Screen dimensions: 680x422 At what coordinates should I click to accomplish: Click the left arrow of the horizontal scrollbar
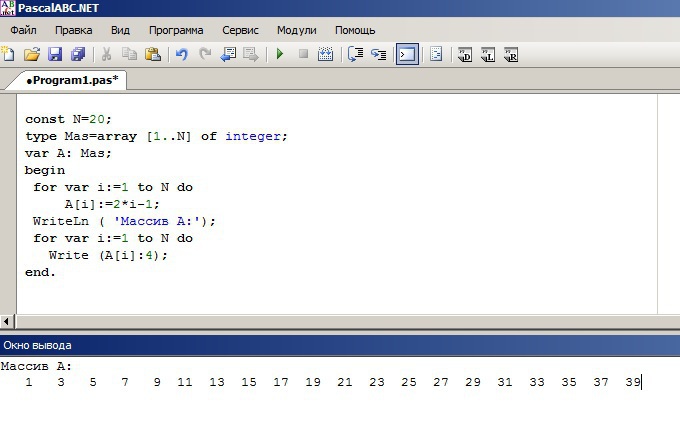pos(6,322)
